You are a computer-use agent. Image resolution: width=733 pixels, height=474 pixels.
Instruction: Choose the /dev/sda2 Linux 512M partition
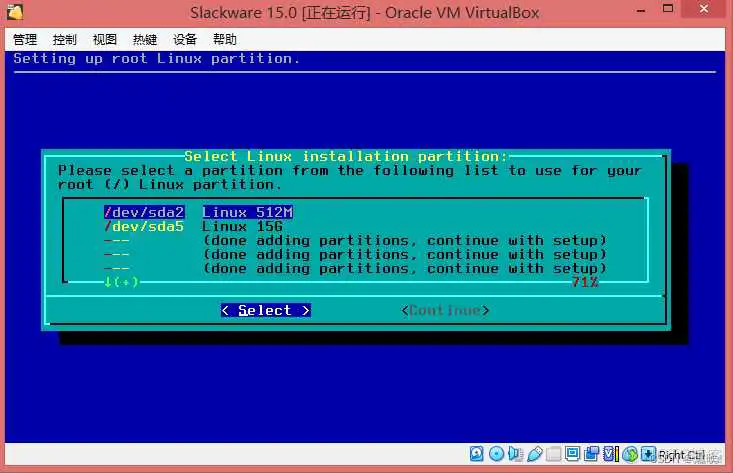(x=199, y=212)
